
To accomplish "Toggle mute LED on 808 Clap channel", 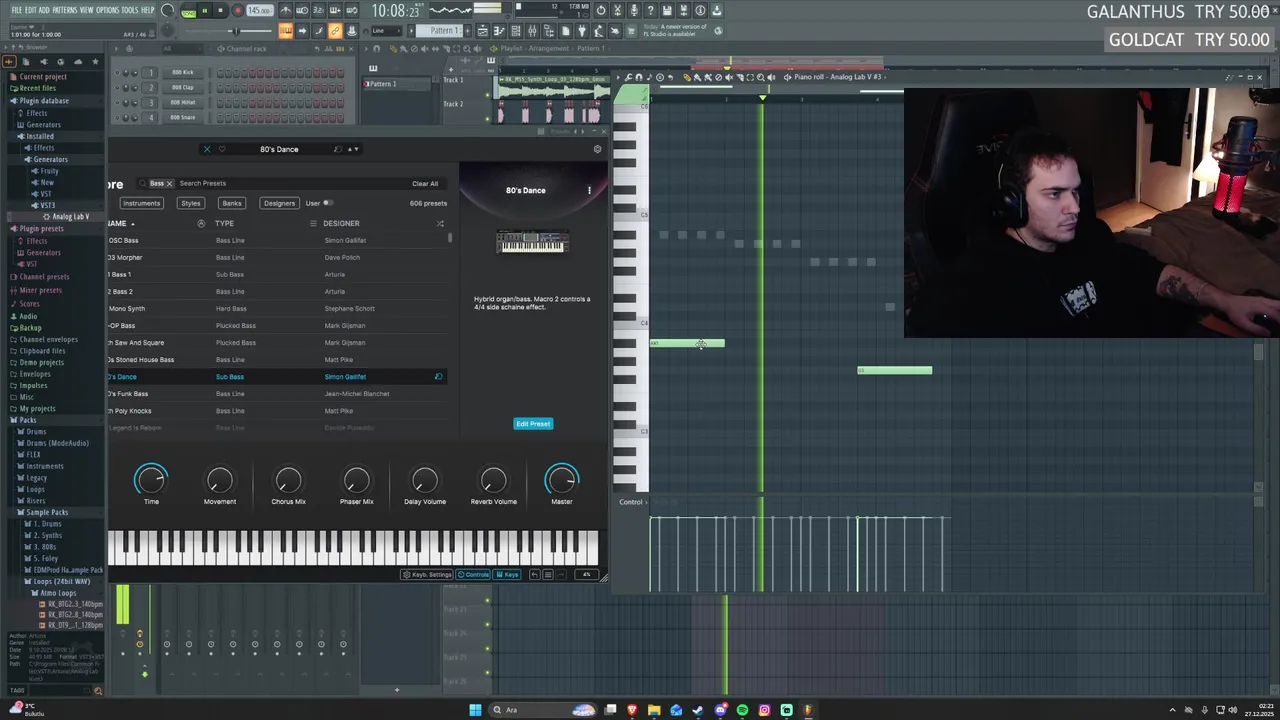I will click(119, 87).
